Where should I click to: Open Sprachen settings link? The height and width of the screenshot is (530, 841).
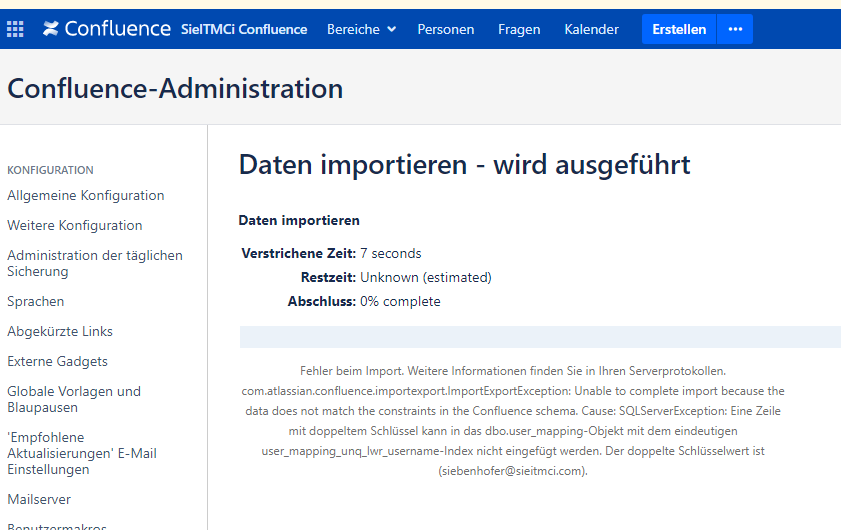click(x=35, y=301)
